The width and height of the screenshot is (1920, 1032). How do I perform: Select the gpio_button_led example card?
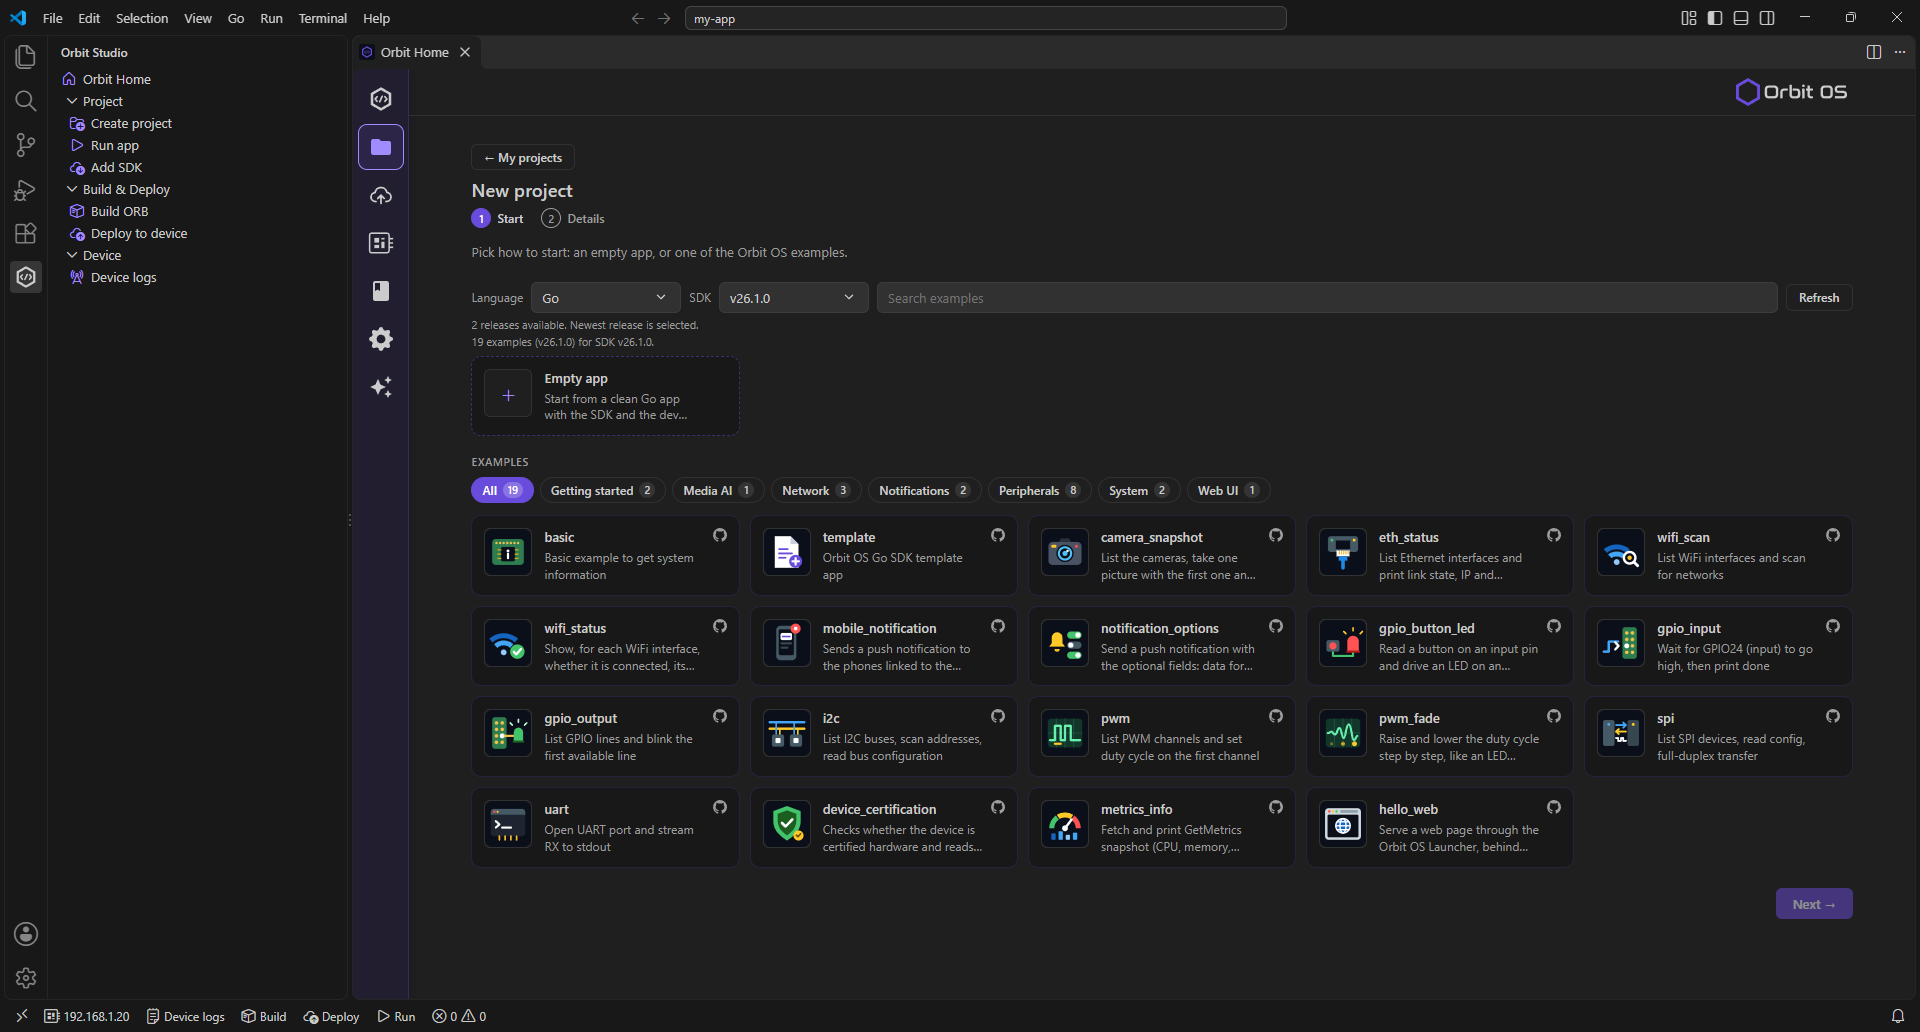click(1439, 646)
